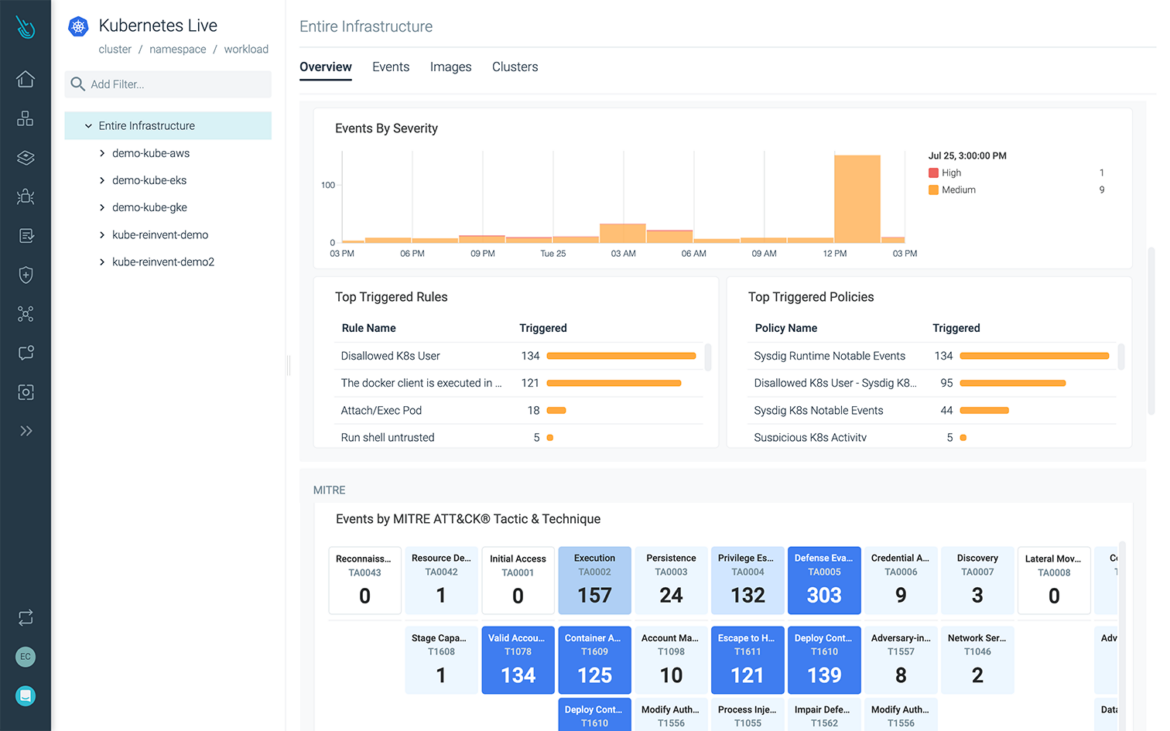Click the Top Triggered Policies scrollbar
This screenshot has width=1170, height=731.
[1121, 357]
